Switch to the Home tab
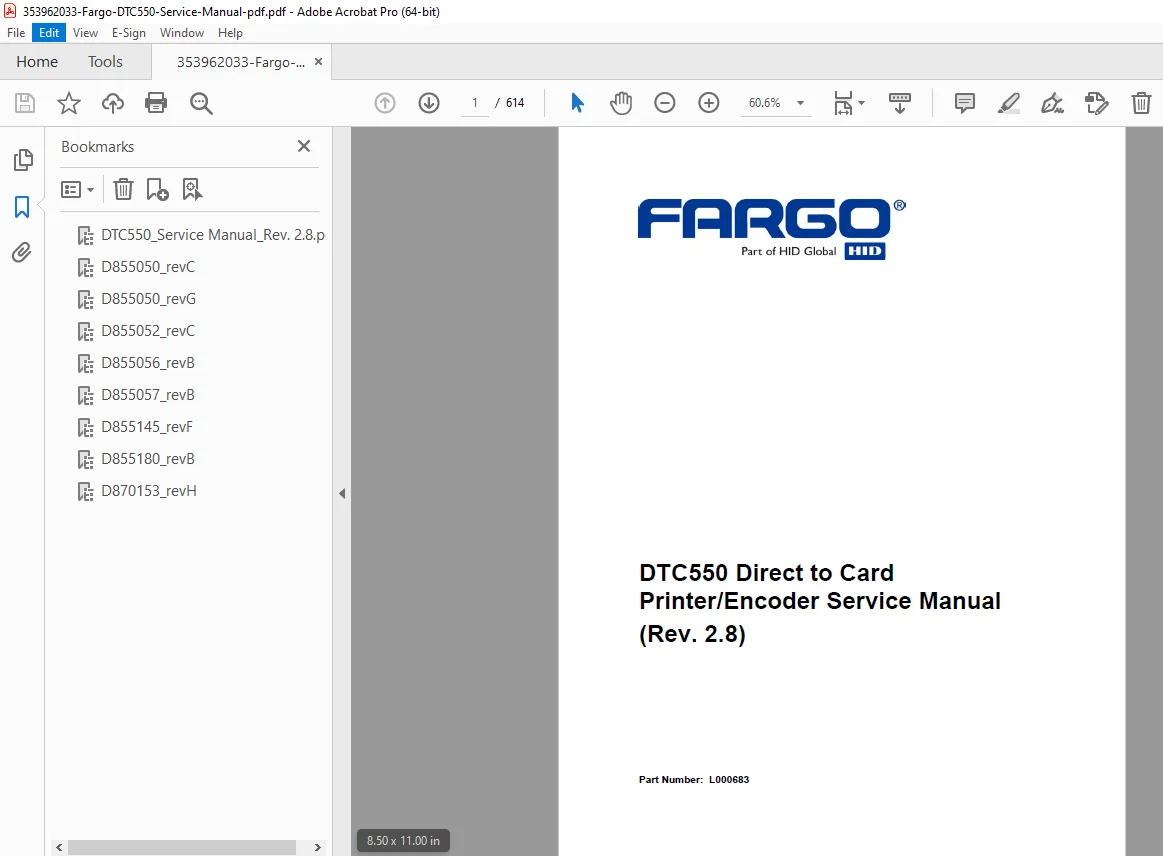The height and width of the screenshot is (856, 1163). tap(37, 62)
